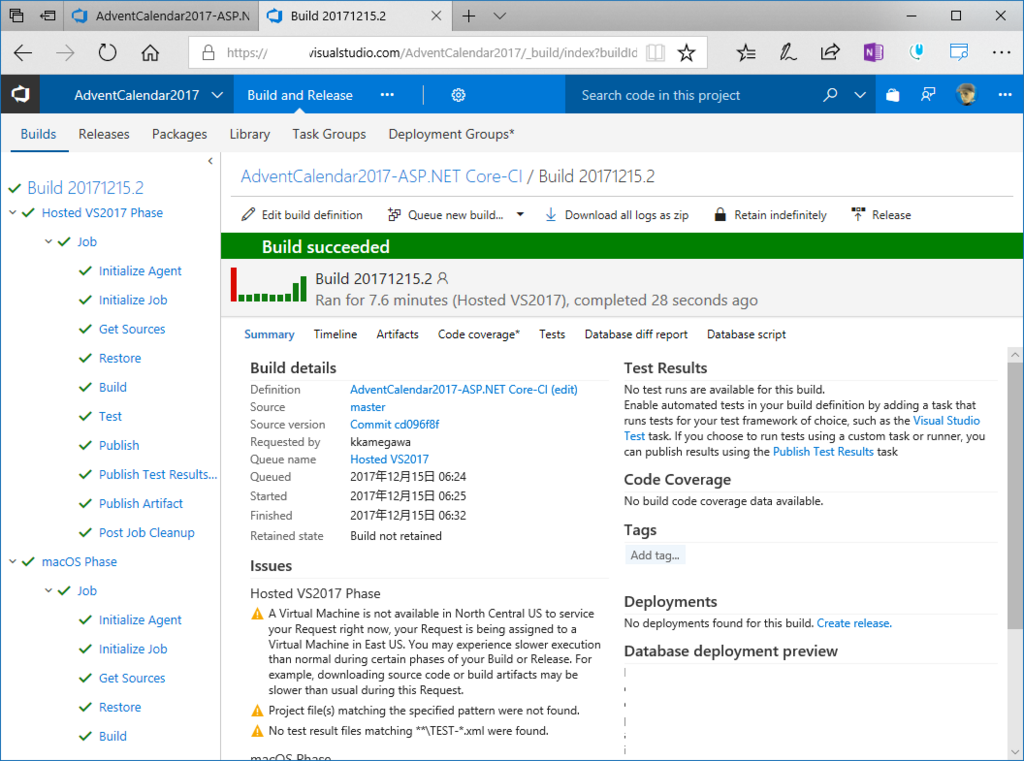Open the ellipsis menu after Build and Release
Viewport: 1024px width, 761px height.
[x=387, y=95]
